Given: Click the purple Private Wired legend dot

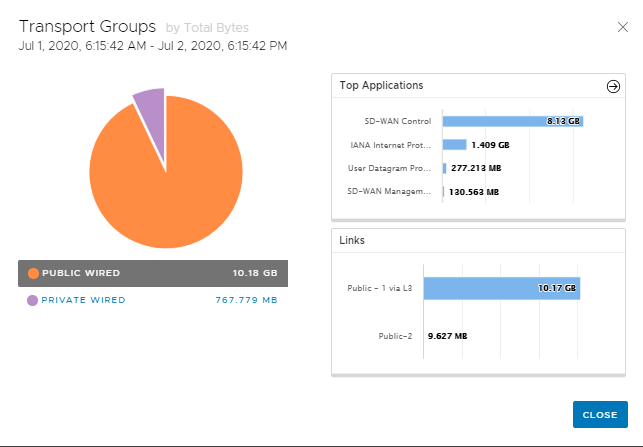Looking at the screenshot, I should tap(33, 299).
